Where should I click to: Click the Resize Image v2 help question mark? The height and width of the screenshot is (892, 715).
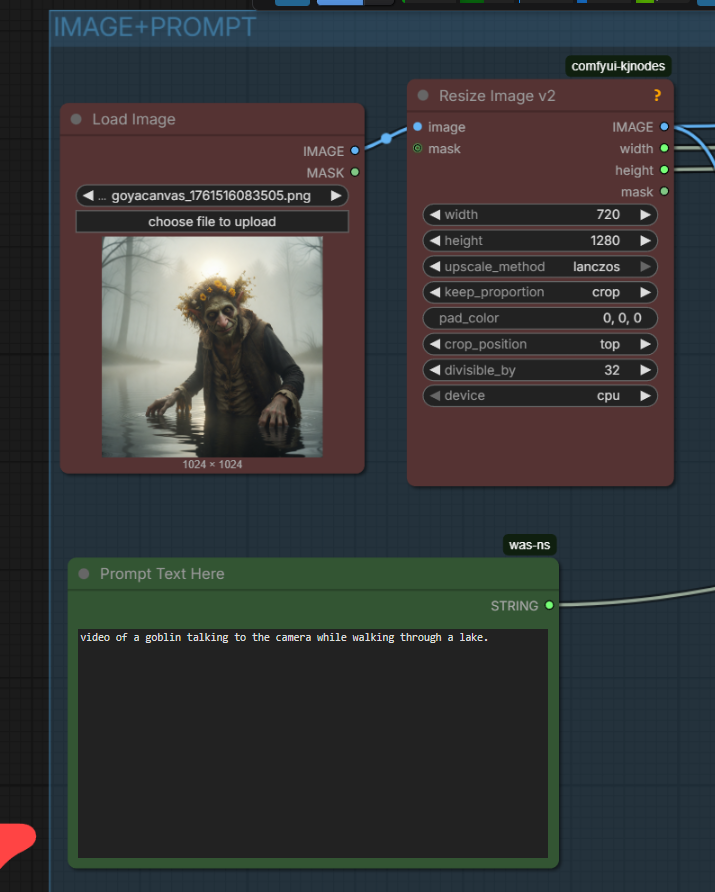pyautogui.click(x=657, y=96)
